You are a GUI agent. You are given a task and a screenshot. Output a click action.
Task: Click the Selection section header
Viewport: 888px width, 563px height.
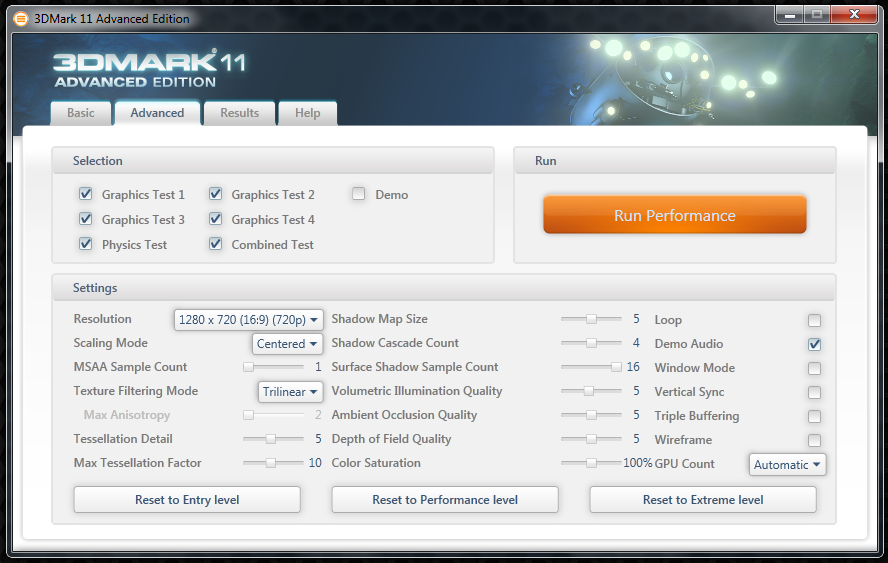tap(273, 161)
